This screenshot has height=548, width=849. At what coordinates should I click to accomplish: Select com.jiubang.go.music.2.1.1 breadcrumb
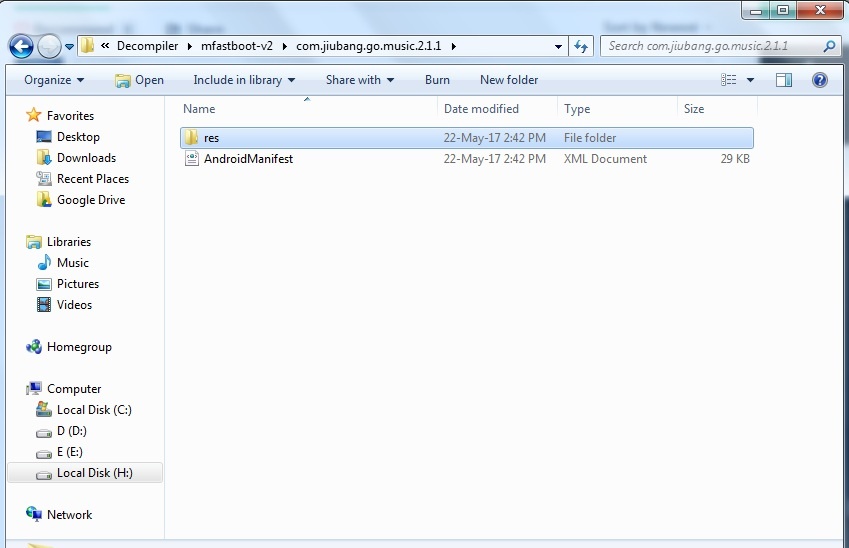[369, 46]
